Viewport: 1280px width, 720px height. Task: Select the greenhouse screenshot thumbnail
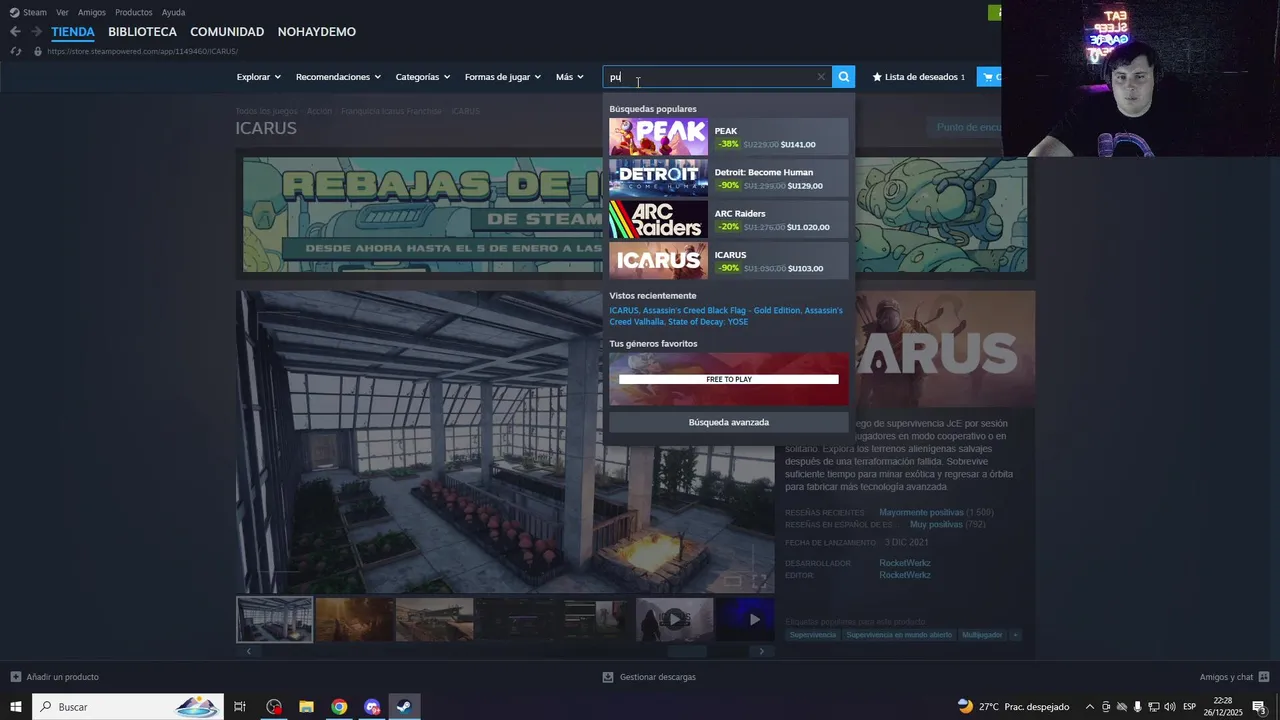click(x=274, y=620)
